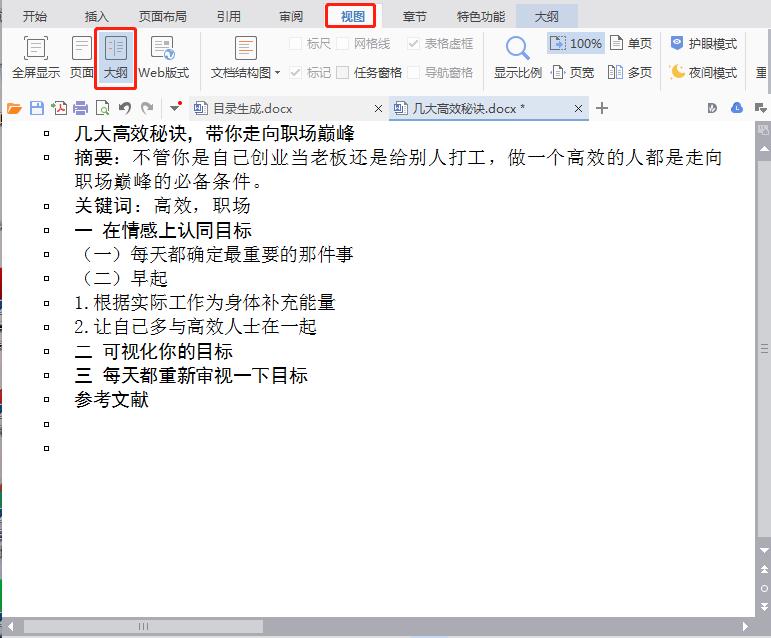The width and height of the screenshot is (771, 638).
Task: Open the zoom ratio (显示比例) magnifier
Action: pos(518,57)
